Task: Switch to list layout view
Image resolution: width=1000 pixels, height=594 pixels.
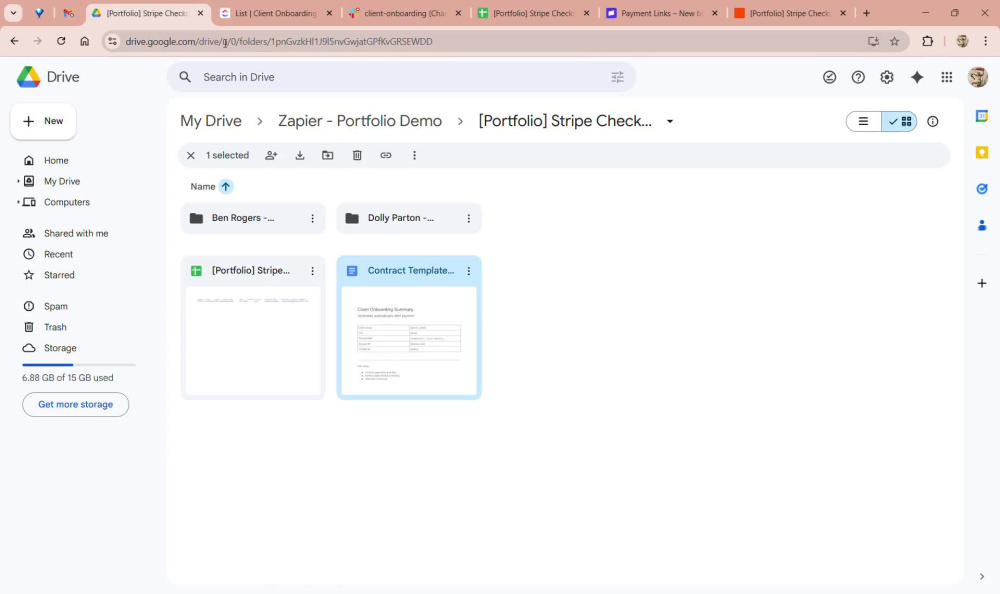Action: (864, 121)
